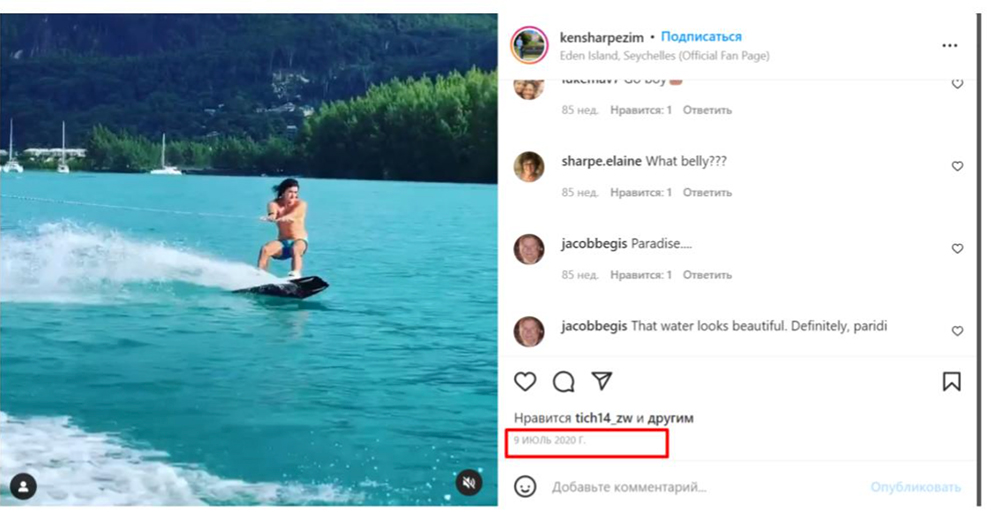The width and height of the screenshot is (1000, 525).
Task: Click Опубликовать to post comment
Action: tap(915, 487)
